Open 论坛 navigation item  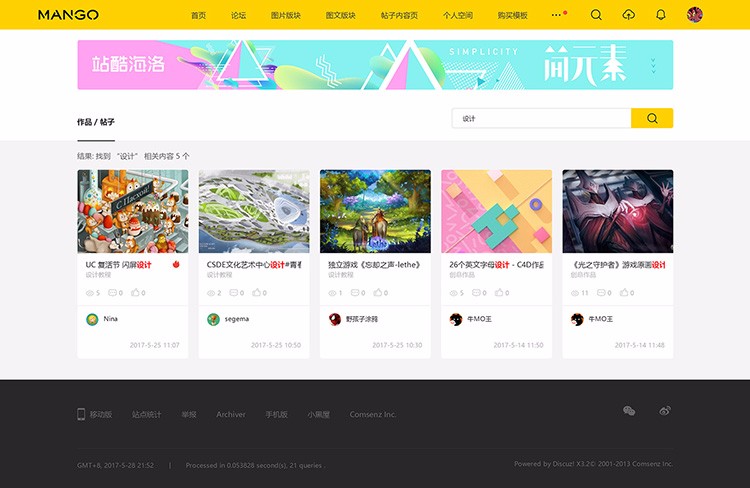238,15
